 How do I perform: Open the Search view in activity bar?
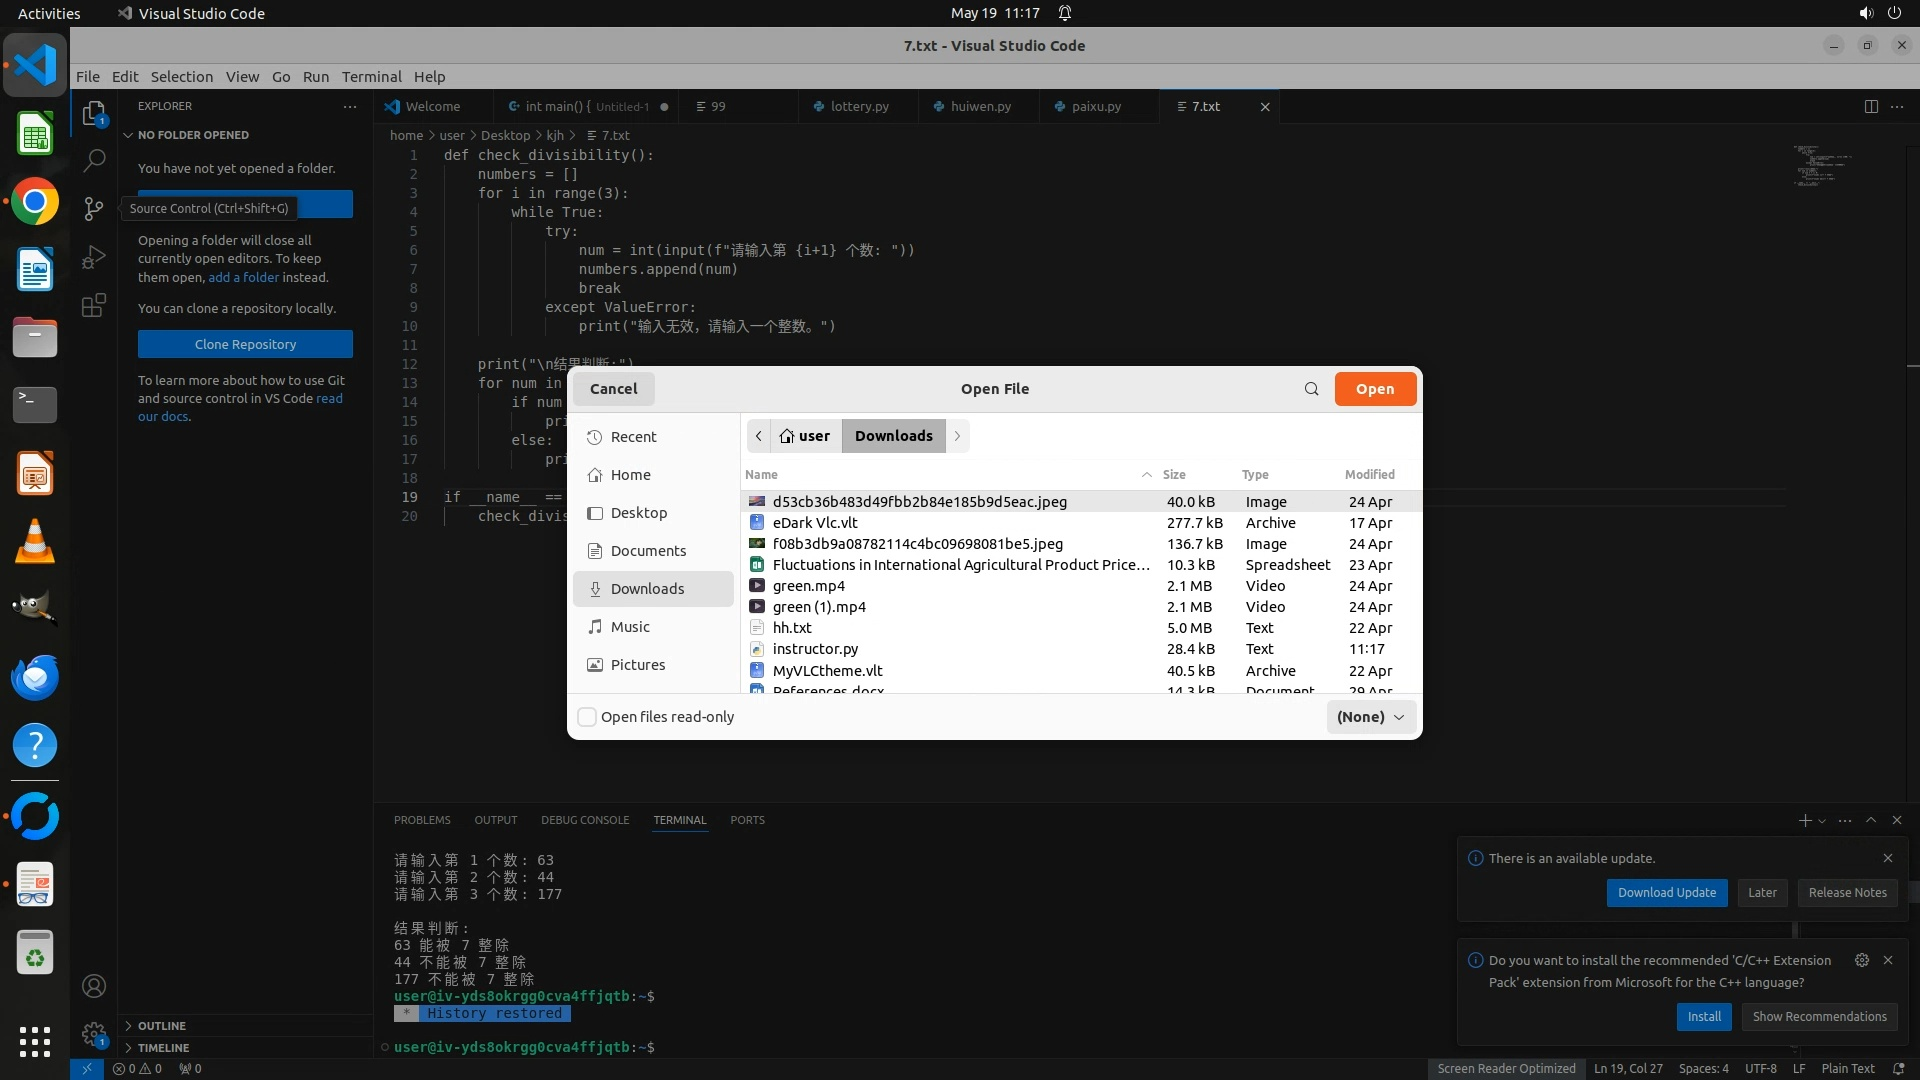(x=94, y=160)
